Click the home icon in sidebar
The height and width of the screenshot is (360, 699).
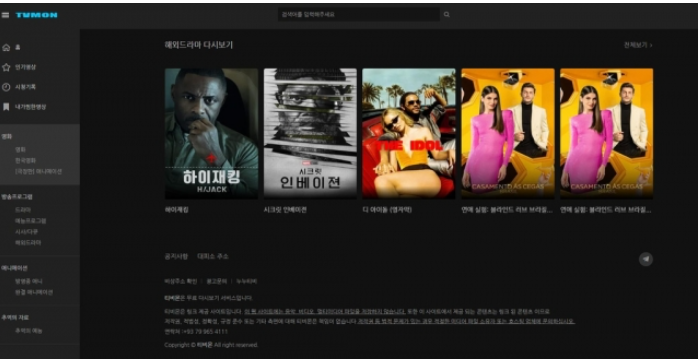point(6,47)
